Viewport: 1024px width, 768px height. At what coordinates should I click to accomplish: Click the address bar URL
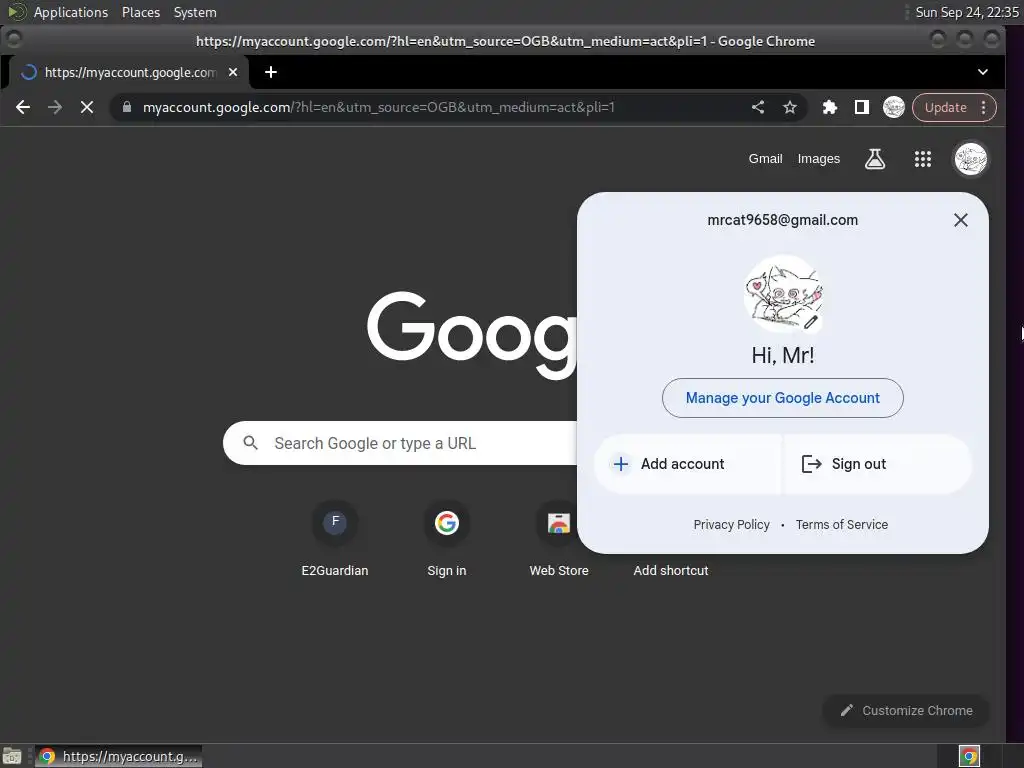point(379,107)
